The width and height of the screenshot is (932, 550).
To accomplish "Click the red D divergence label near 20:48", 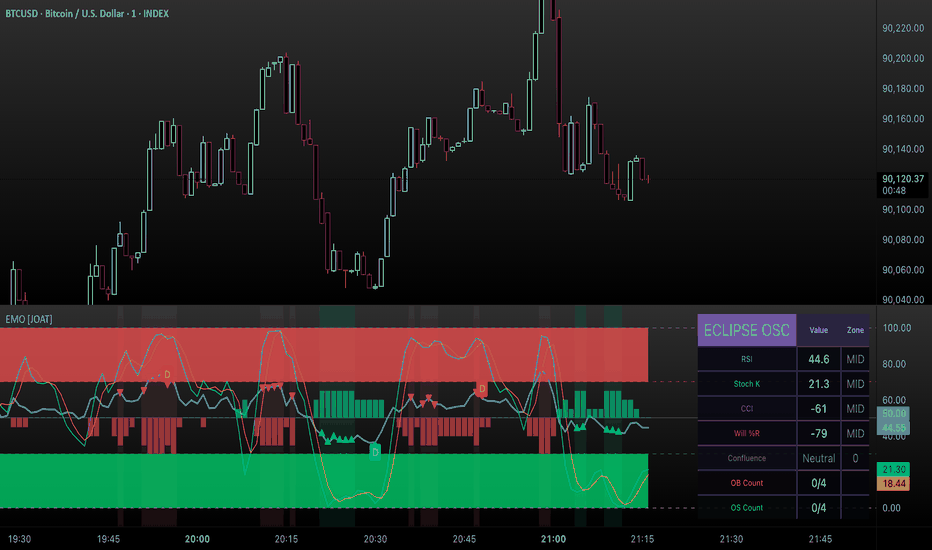I will (481, 389).
